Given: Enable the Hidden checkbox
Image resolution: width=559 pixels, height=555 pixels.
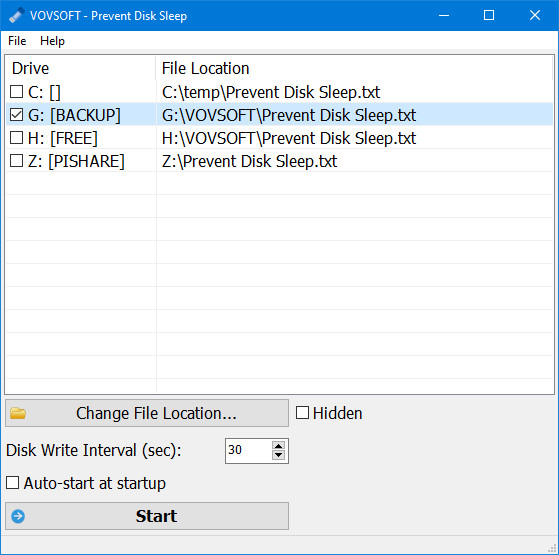Looking at the screenshot, I should click(302, 413).
